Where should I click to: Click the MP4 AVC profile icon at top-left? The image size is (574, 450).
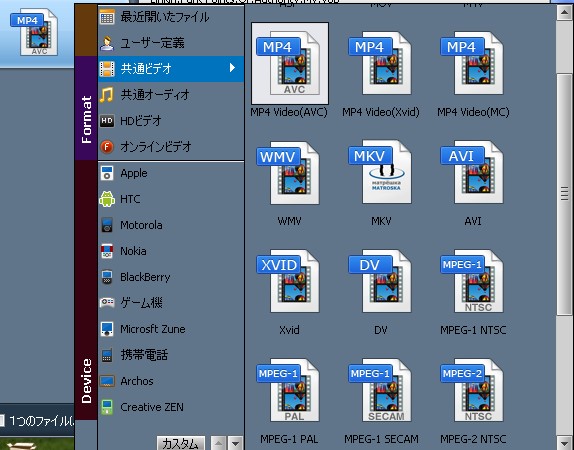coord(34,32)
